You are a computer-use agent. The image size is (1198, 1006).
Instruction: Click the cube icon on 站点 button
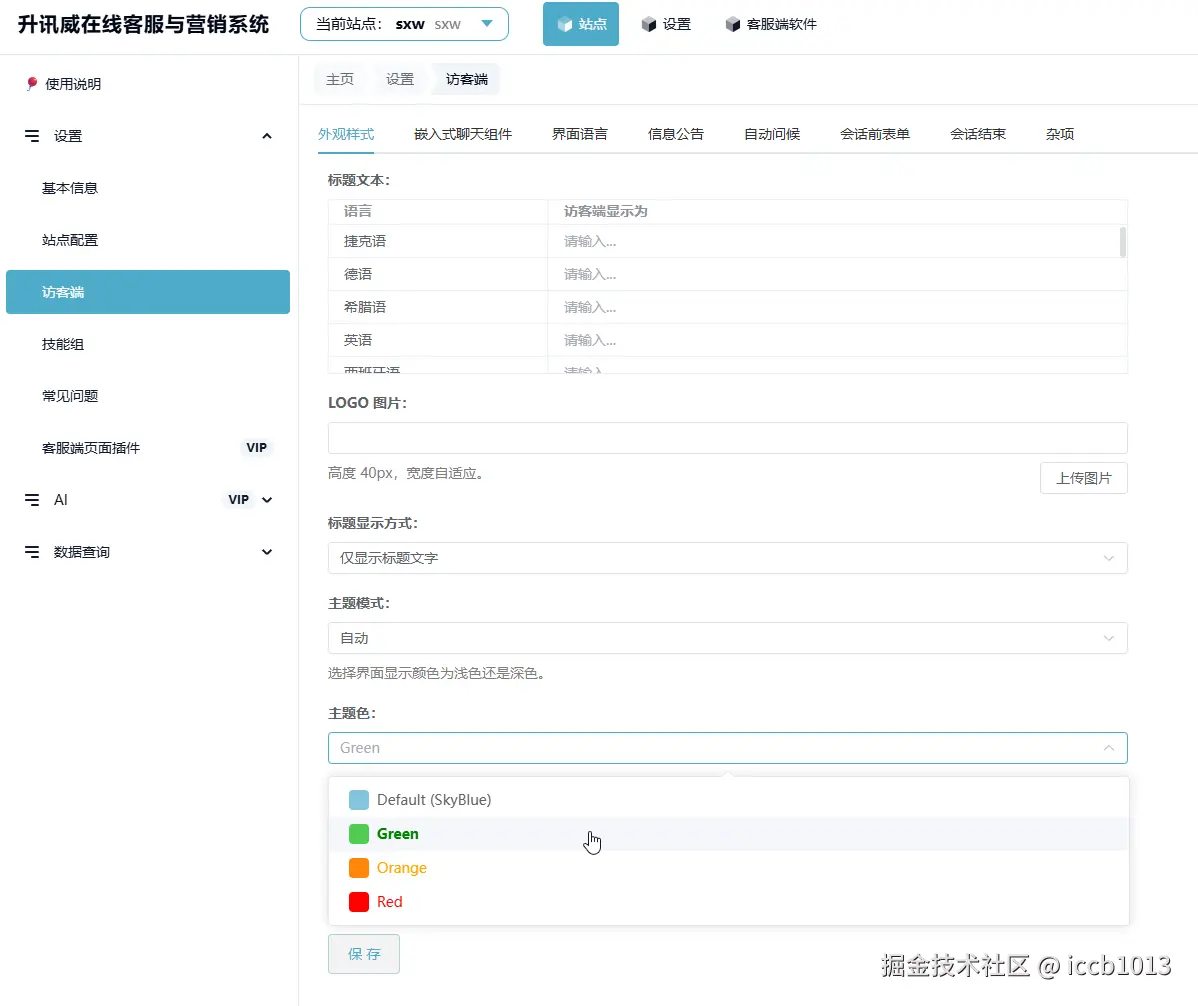tap(565, 24)
